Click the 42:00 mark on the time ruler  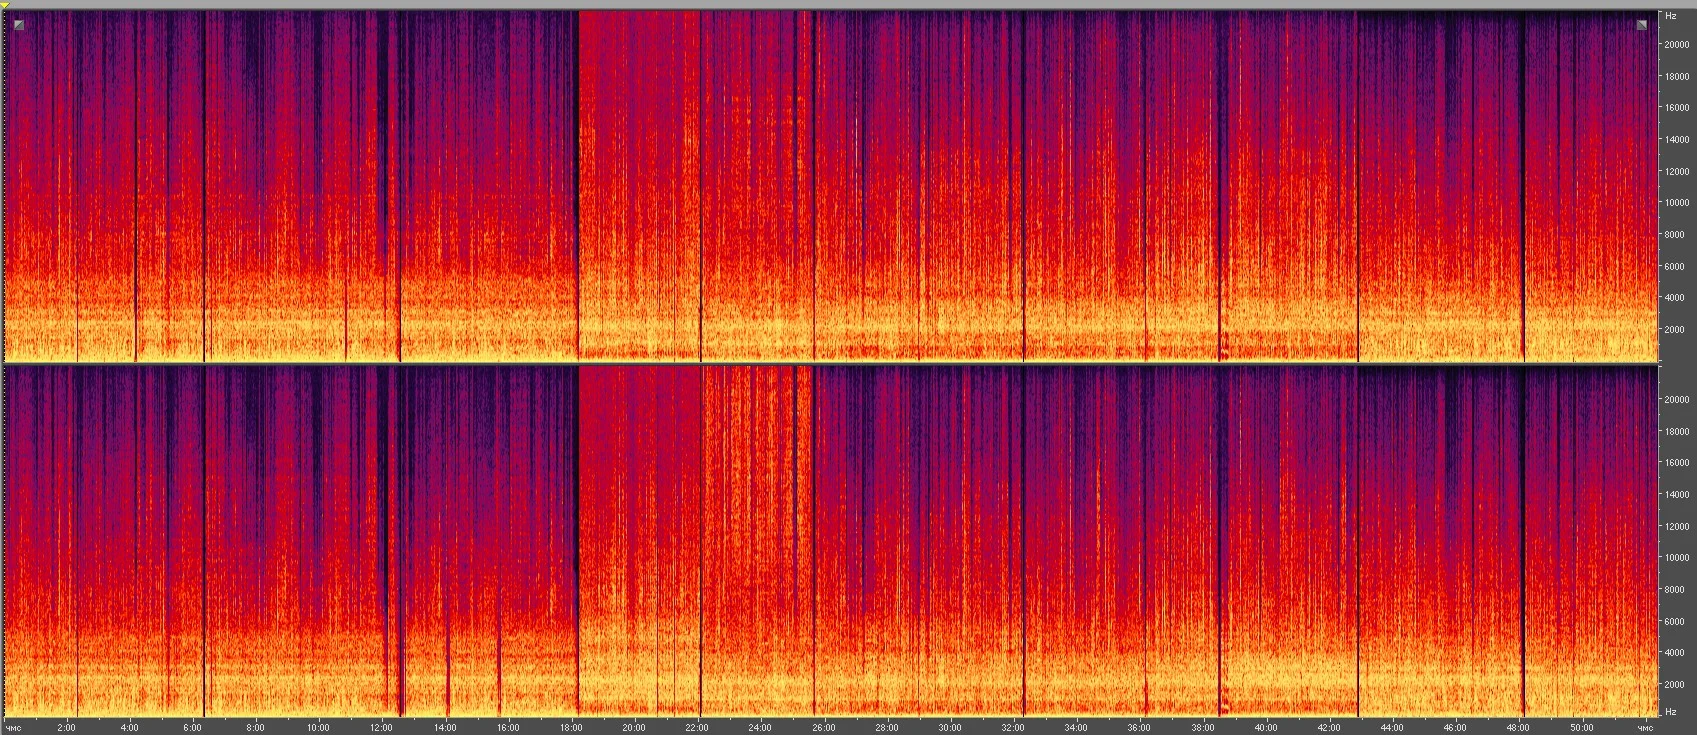[1328, 727]
